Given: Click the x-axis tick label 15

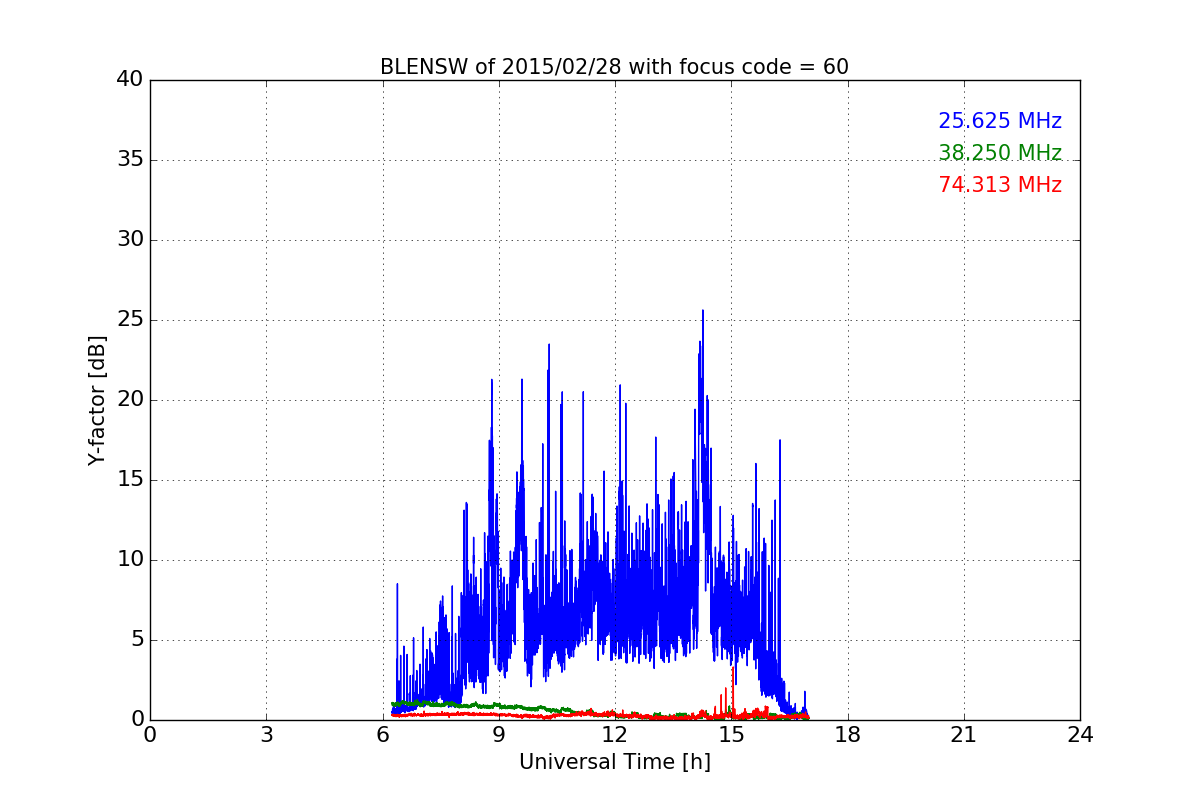Looking at the screenshot, I should 731,735.
